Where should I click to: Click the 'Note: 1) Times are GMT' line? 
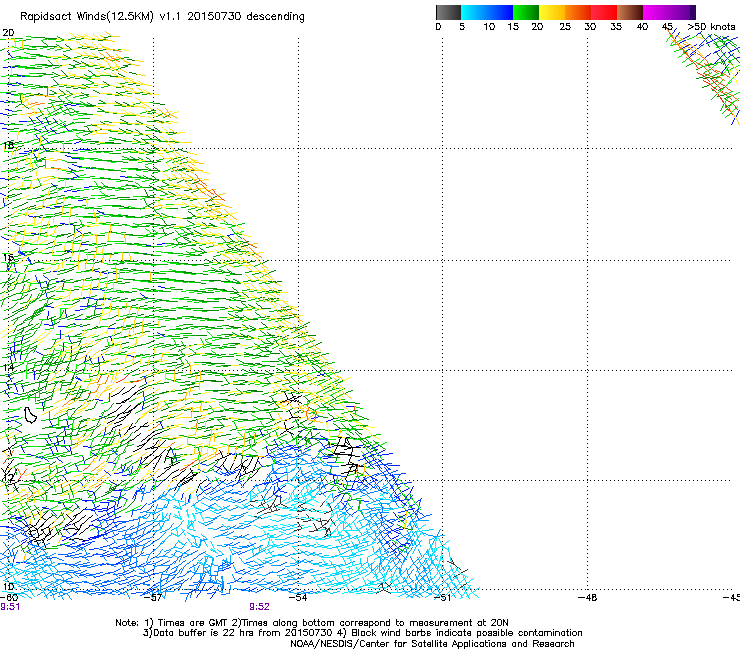point(312,623)
